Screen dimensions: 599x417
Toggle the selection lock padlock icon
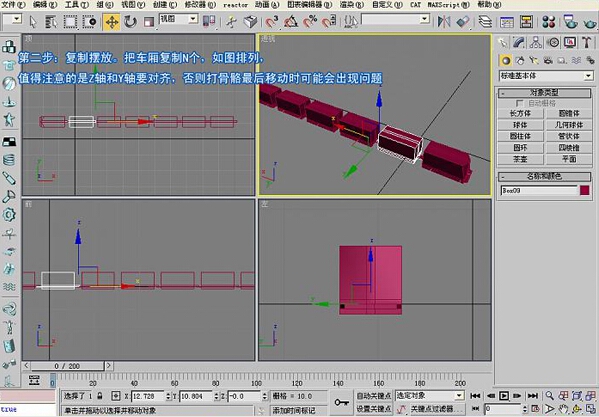pyautogui.click(x=100, y=396)
